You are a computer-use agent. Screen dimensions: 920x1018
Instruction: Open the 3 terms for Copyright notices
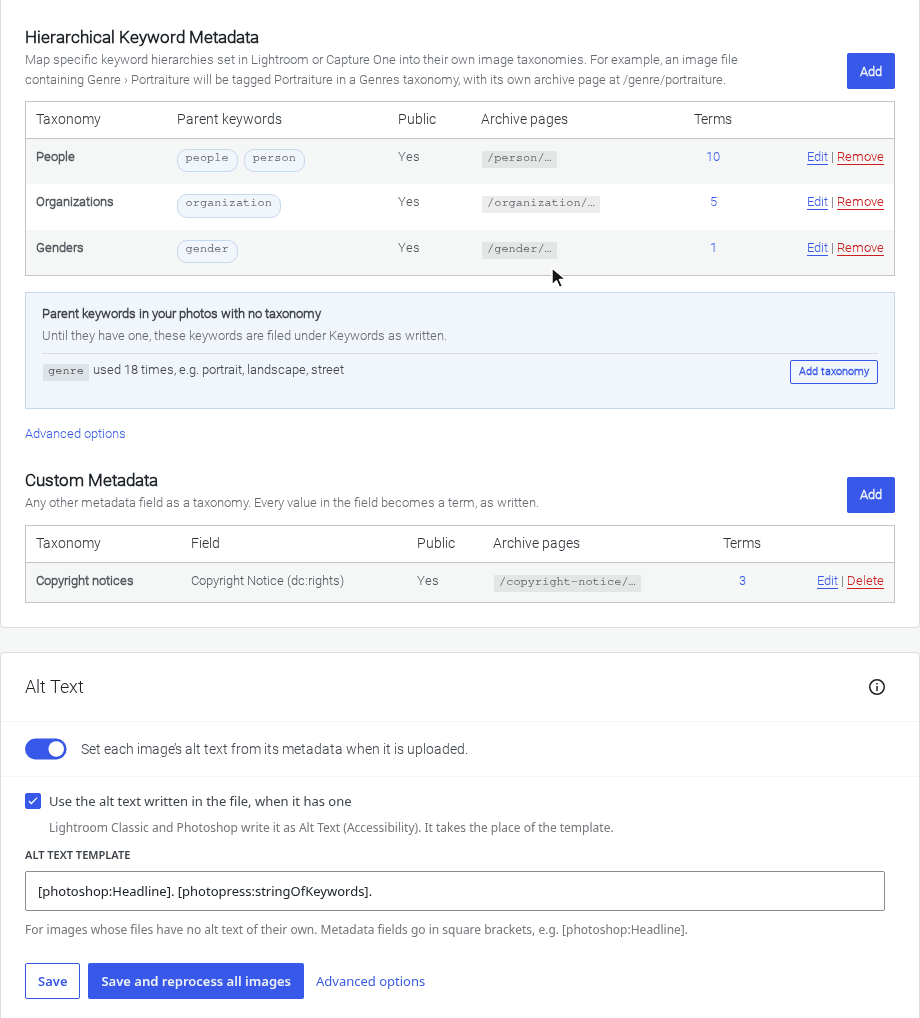742,581
